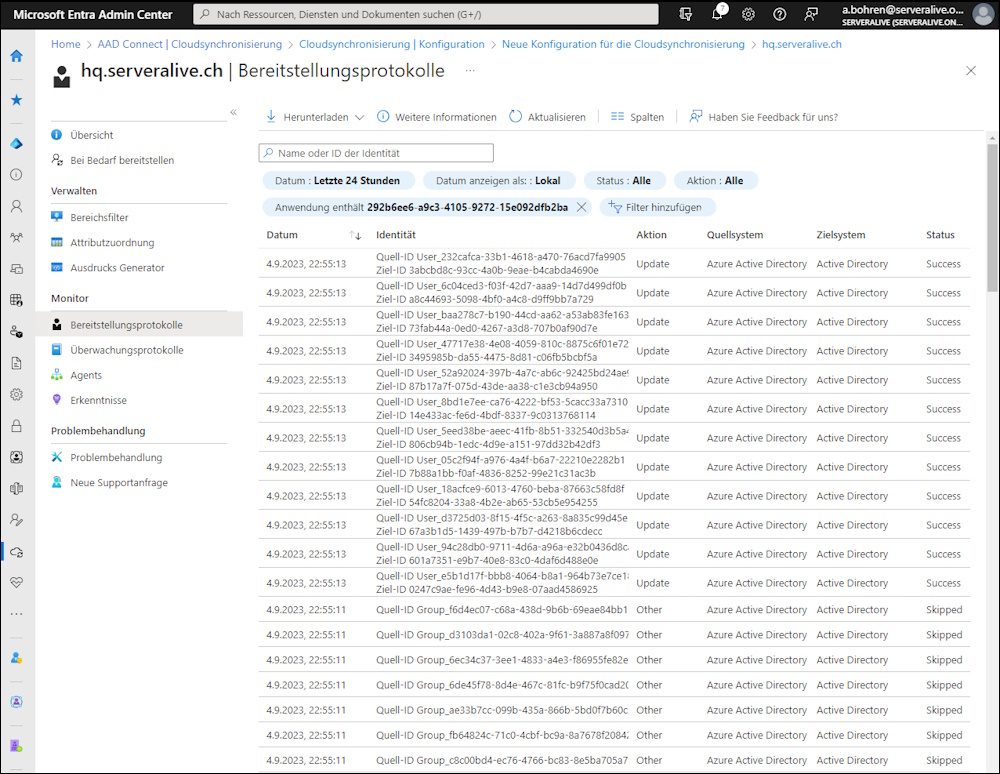Open AAD Connect | Cloudsynchronisierung breadcrumb
This screenshot has height=774, width=1000.
189,44
